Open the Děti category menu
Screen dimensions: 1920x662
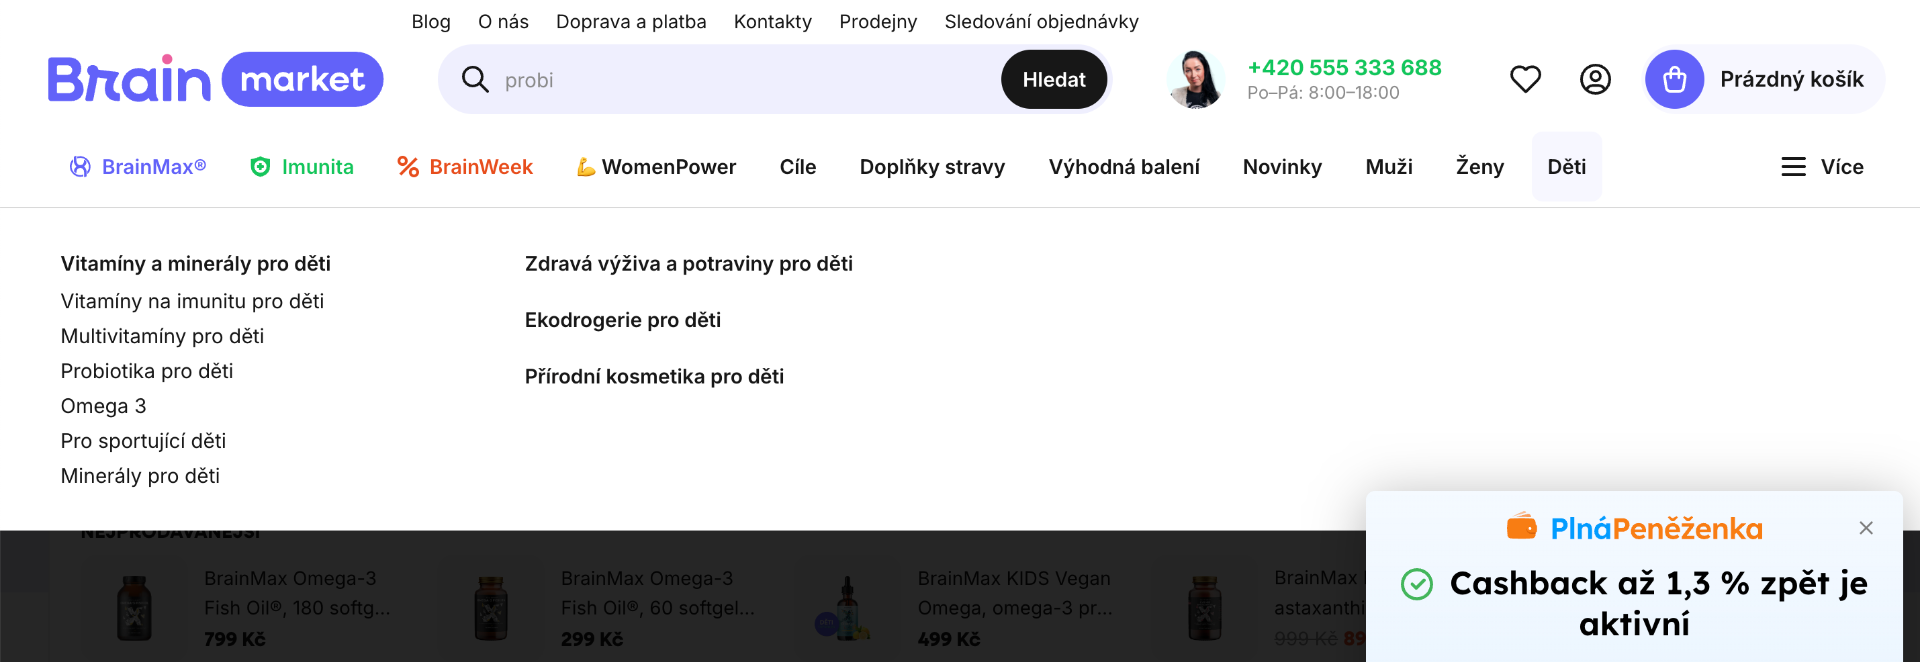coord(1566,167)
